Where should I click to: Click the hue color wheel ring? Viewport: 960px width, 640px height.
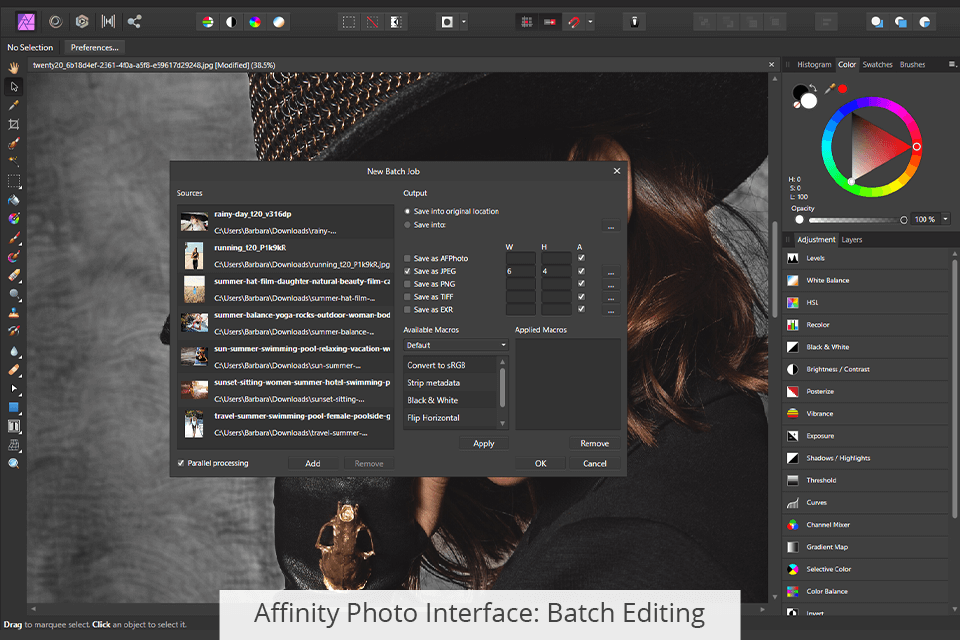pos(871,103)
